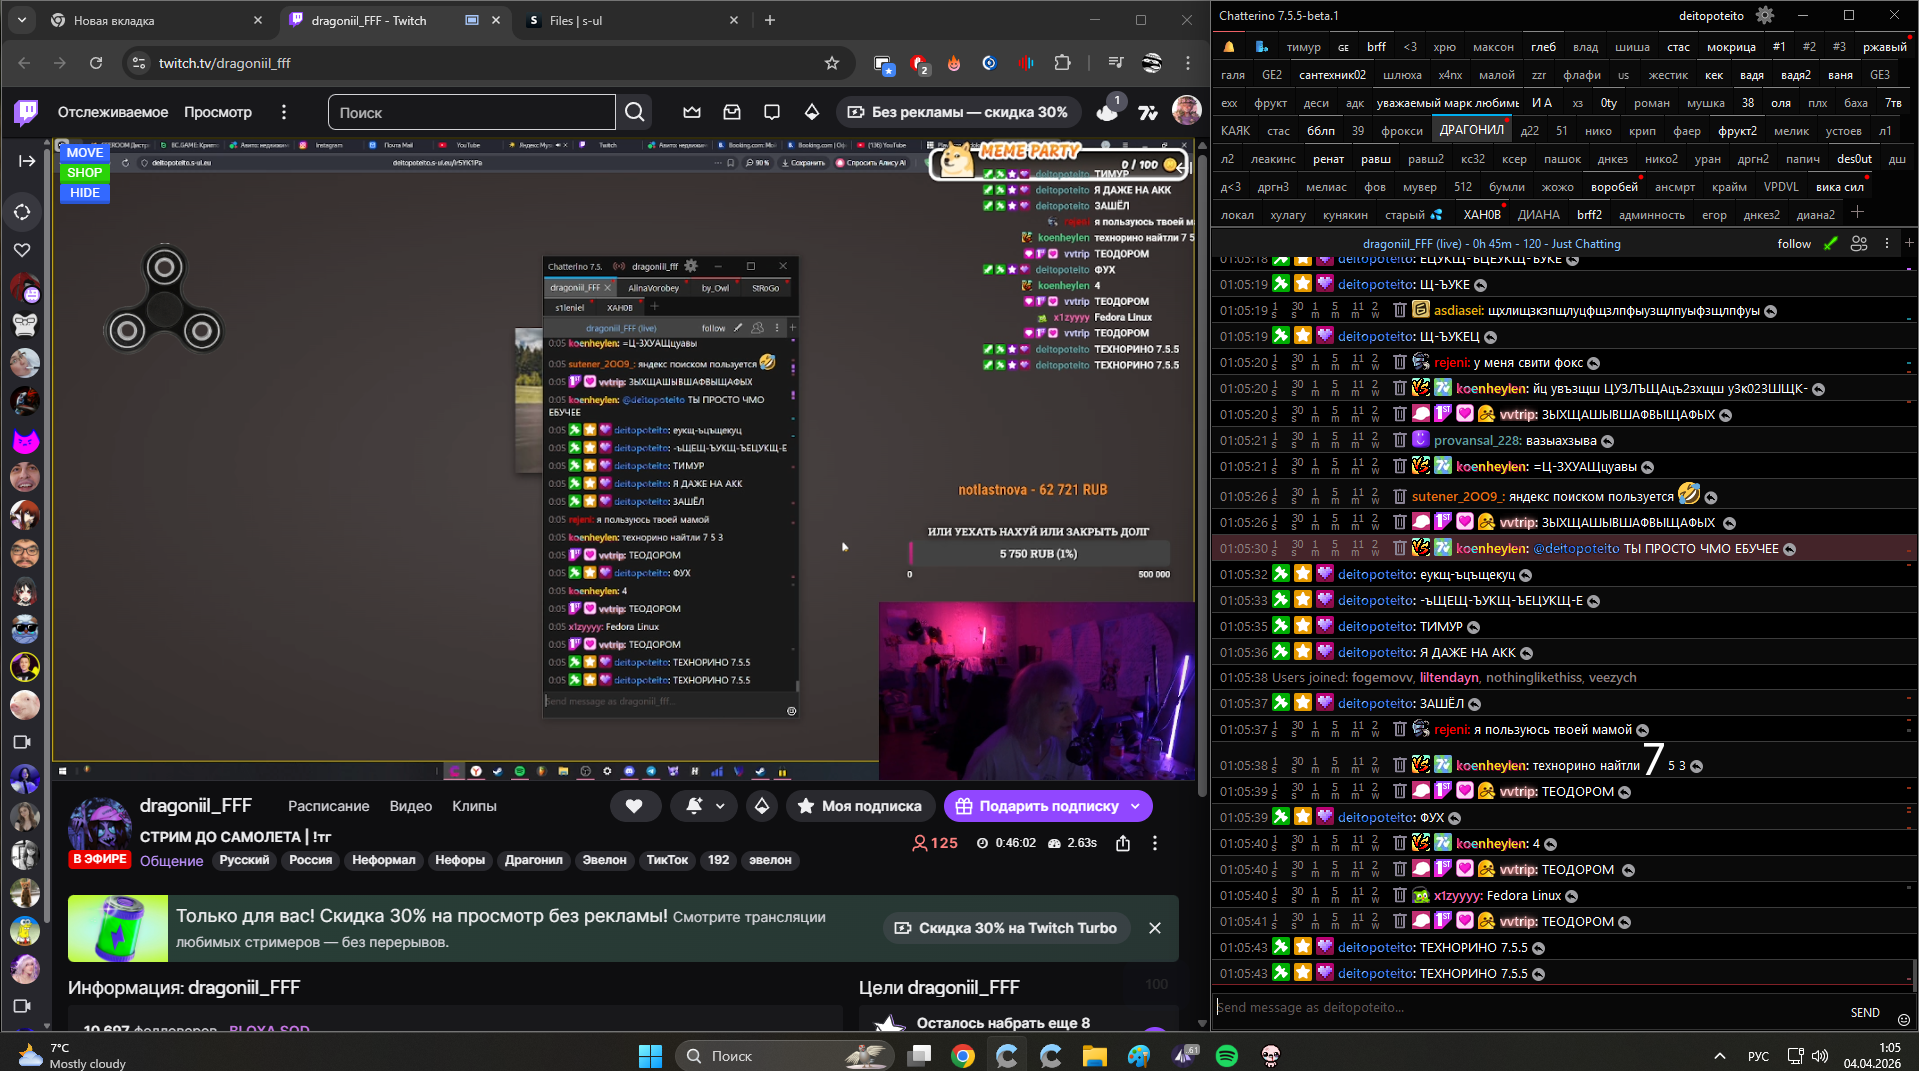1919x1071 pixels.
Task: Click the Get Bits diamond icon
Action: click(x=812, y=112)
